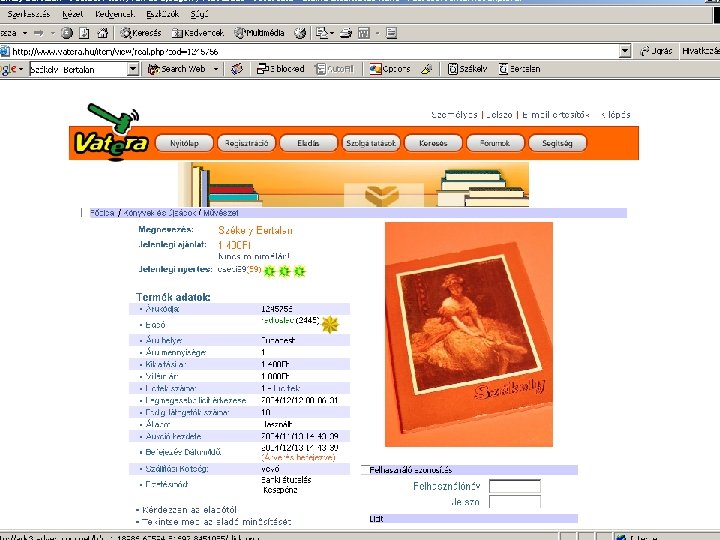Click the AutoFill button

[335, 69]
